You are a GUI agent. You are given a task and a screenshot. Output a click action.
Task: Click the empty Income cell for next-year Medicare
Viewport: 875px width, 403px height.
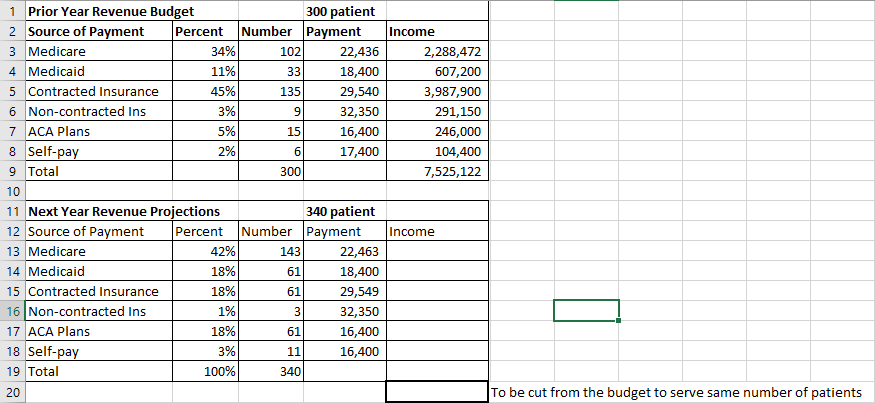437,252
